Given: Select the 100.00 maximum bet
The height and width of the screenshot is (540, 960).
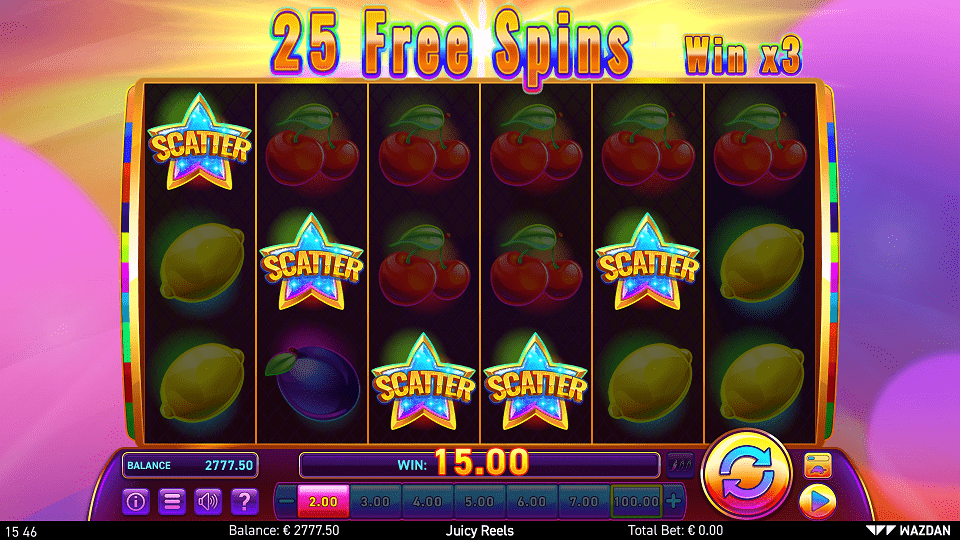Looking at the screenshot, I should point(637,501).
